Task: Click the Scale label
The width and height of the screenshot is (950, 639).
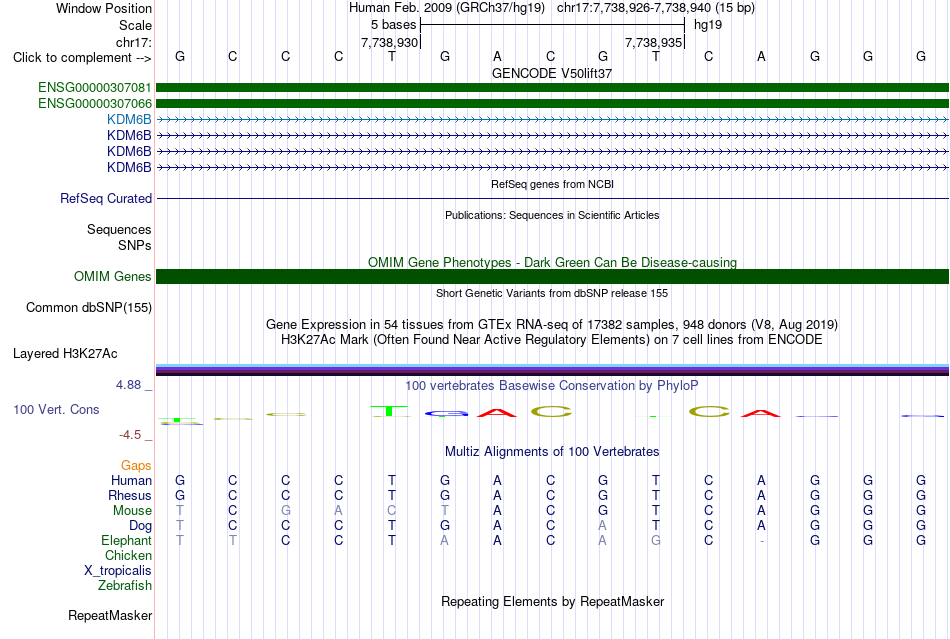Action: [x=135, y=25]
